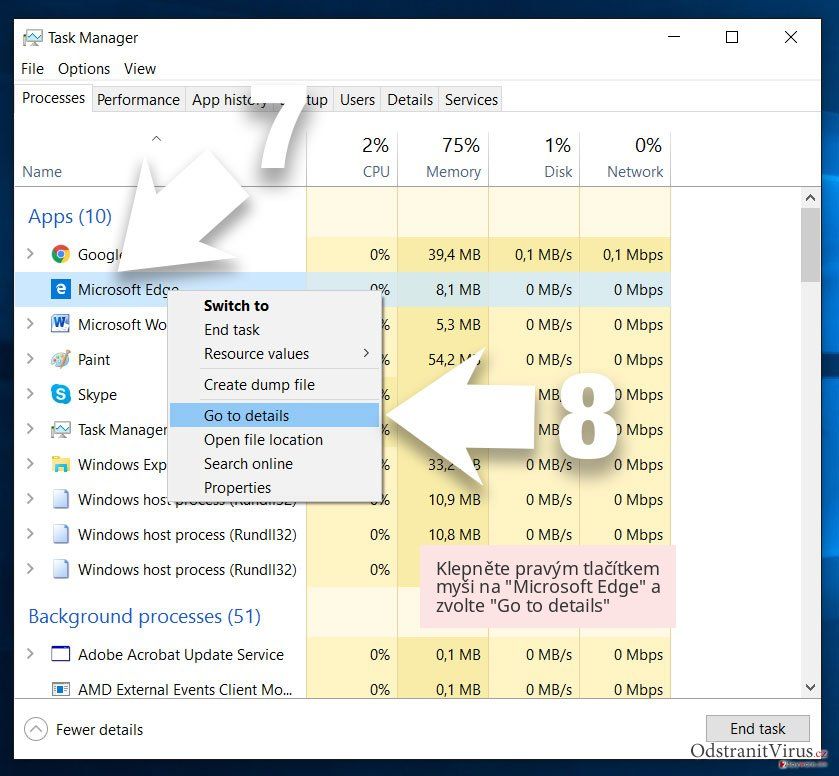Screen dimensions: 839x776
Task: Sort by the Name column header
Action: (x=42, y=172)
